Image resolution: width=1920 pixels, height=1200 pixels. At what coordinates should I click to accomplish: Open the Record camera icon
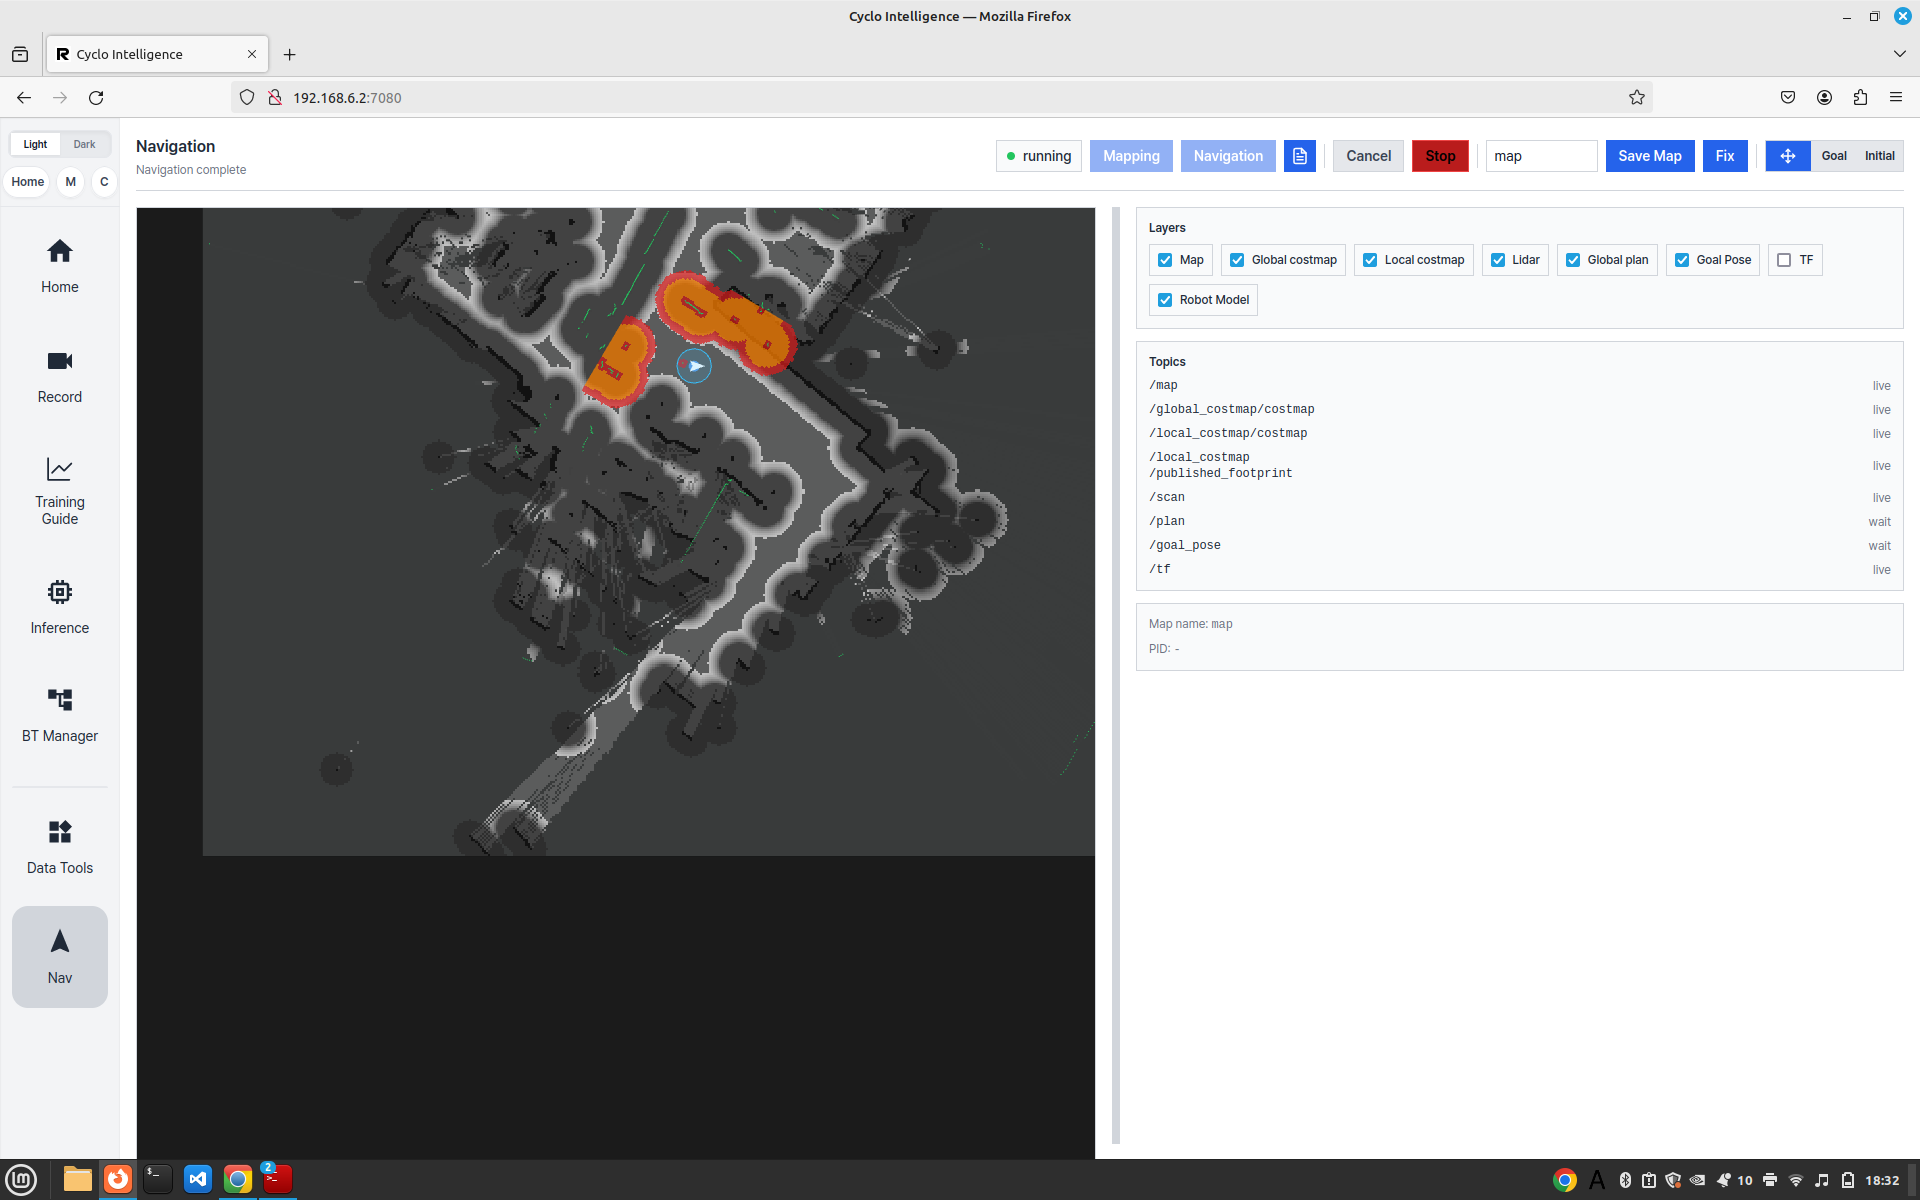pos(60,361)
